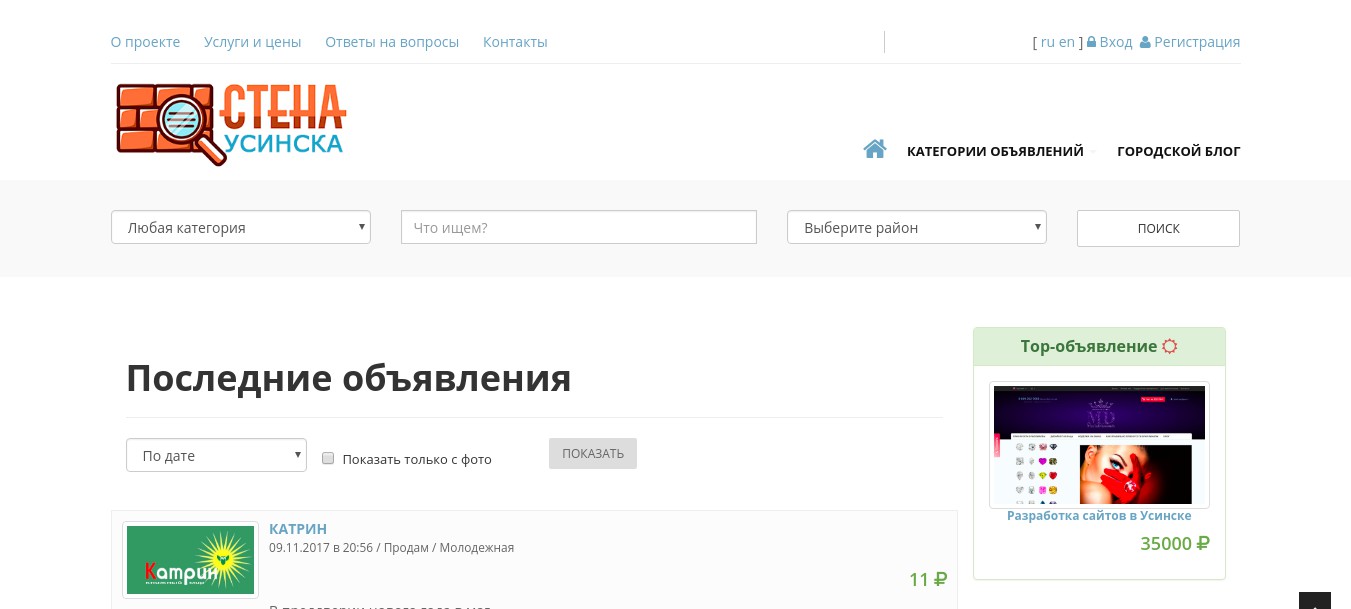1351x609 pixels.
Task: Click the ПОКАЗАТЬ filter button
Action: point(593,453)
